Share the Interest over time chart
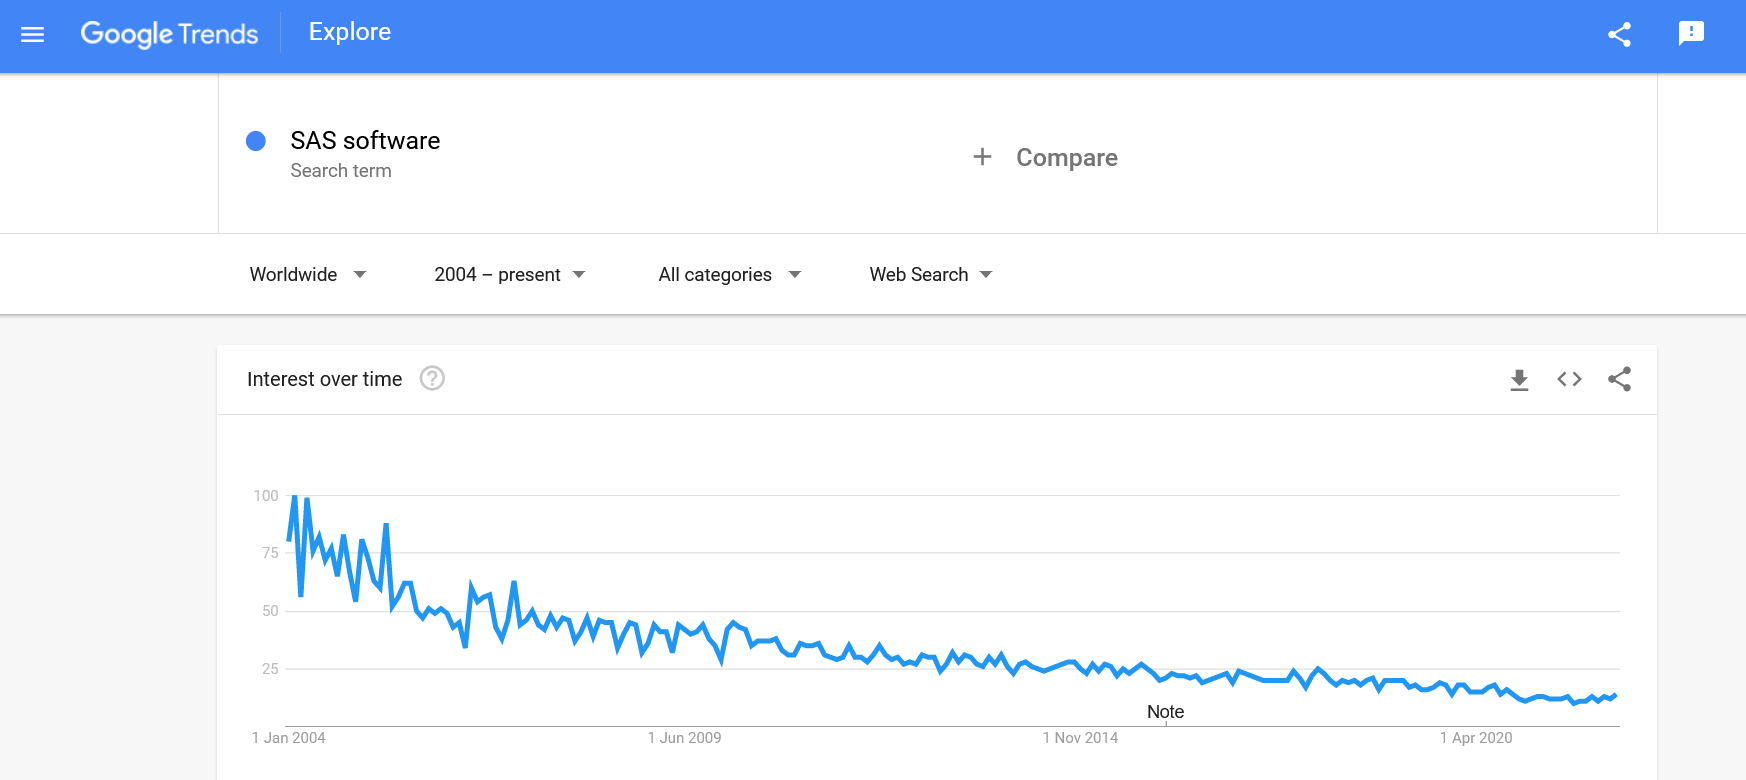This screenshot has width=1746, height=780. point(1619,379)
